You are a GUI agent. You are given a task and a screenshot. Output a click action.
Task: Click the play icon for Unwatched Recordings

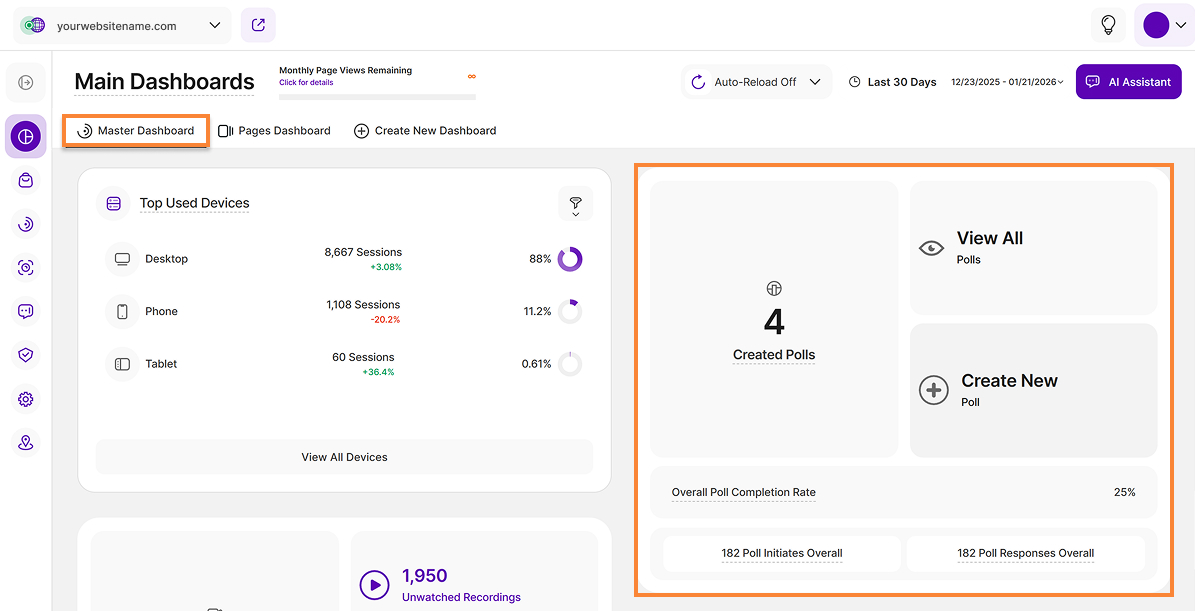[374, 585]
